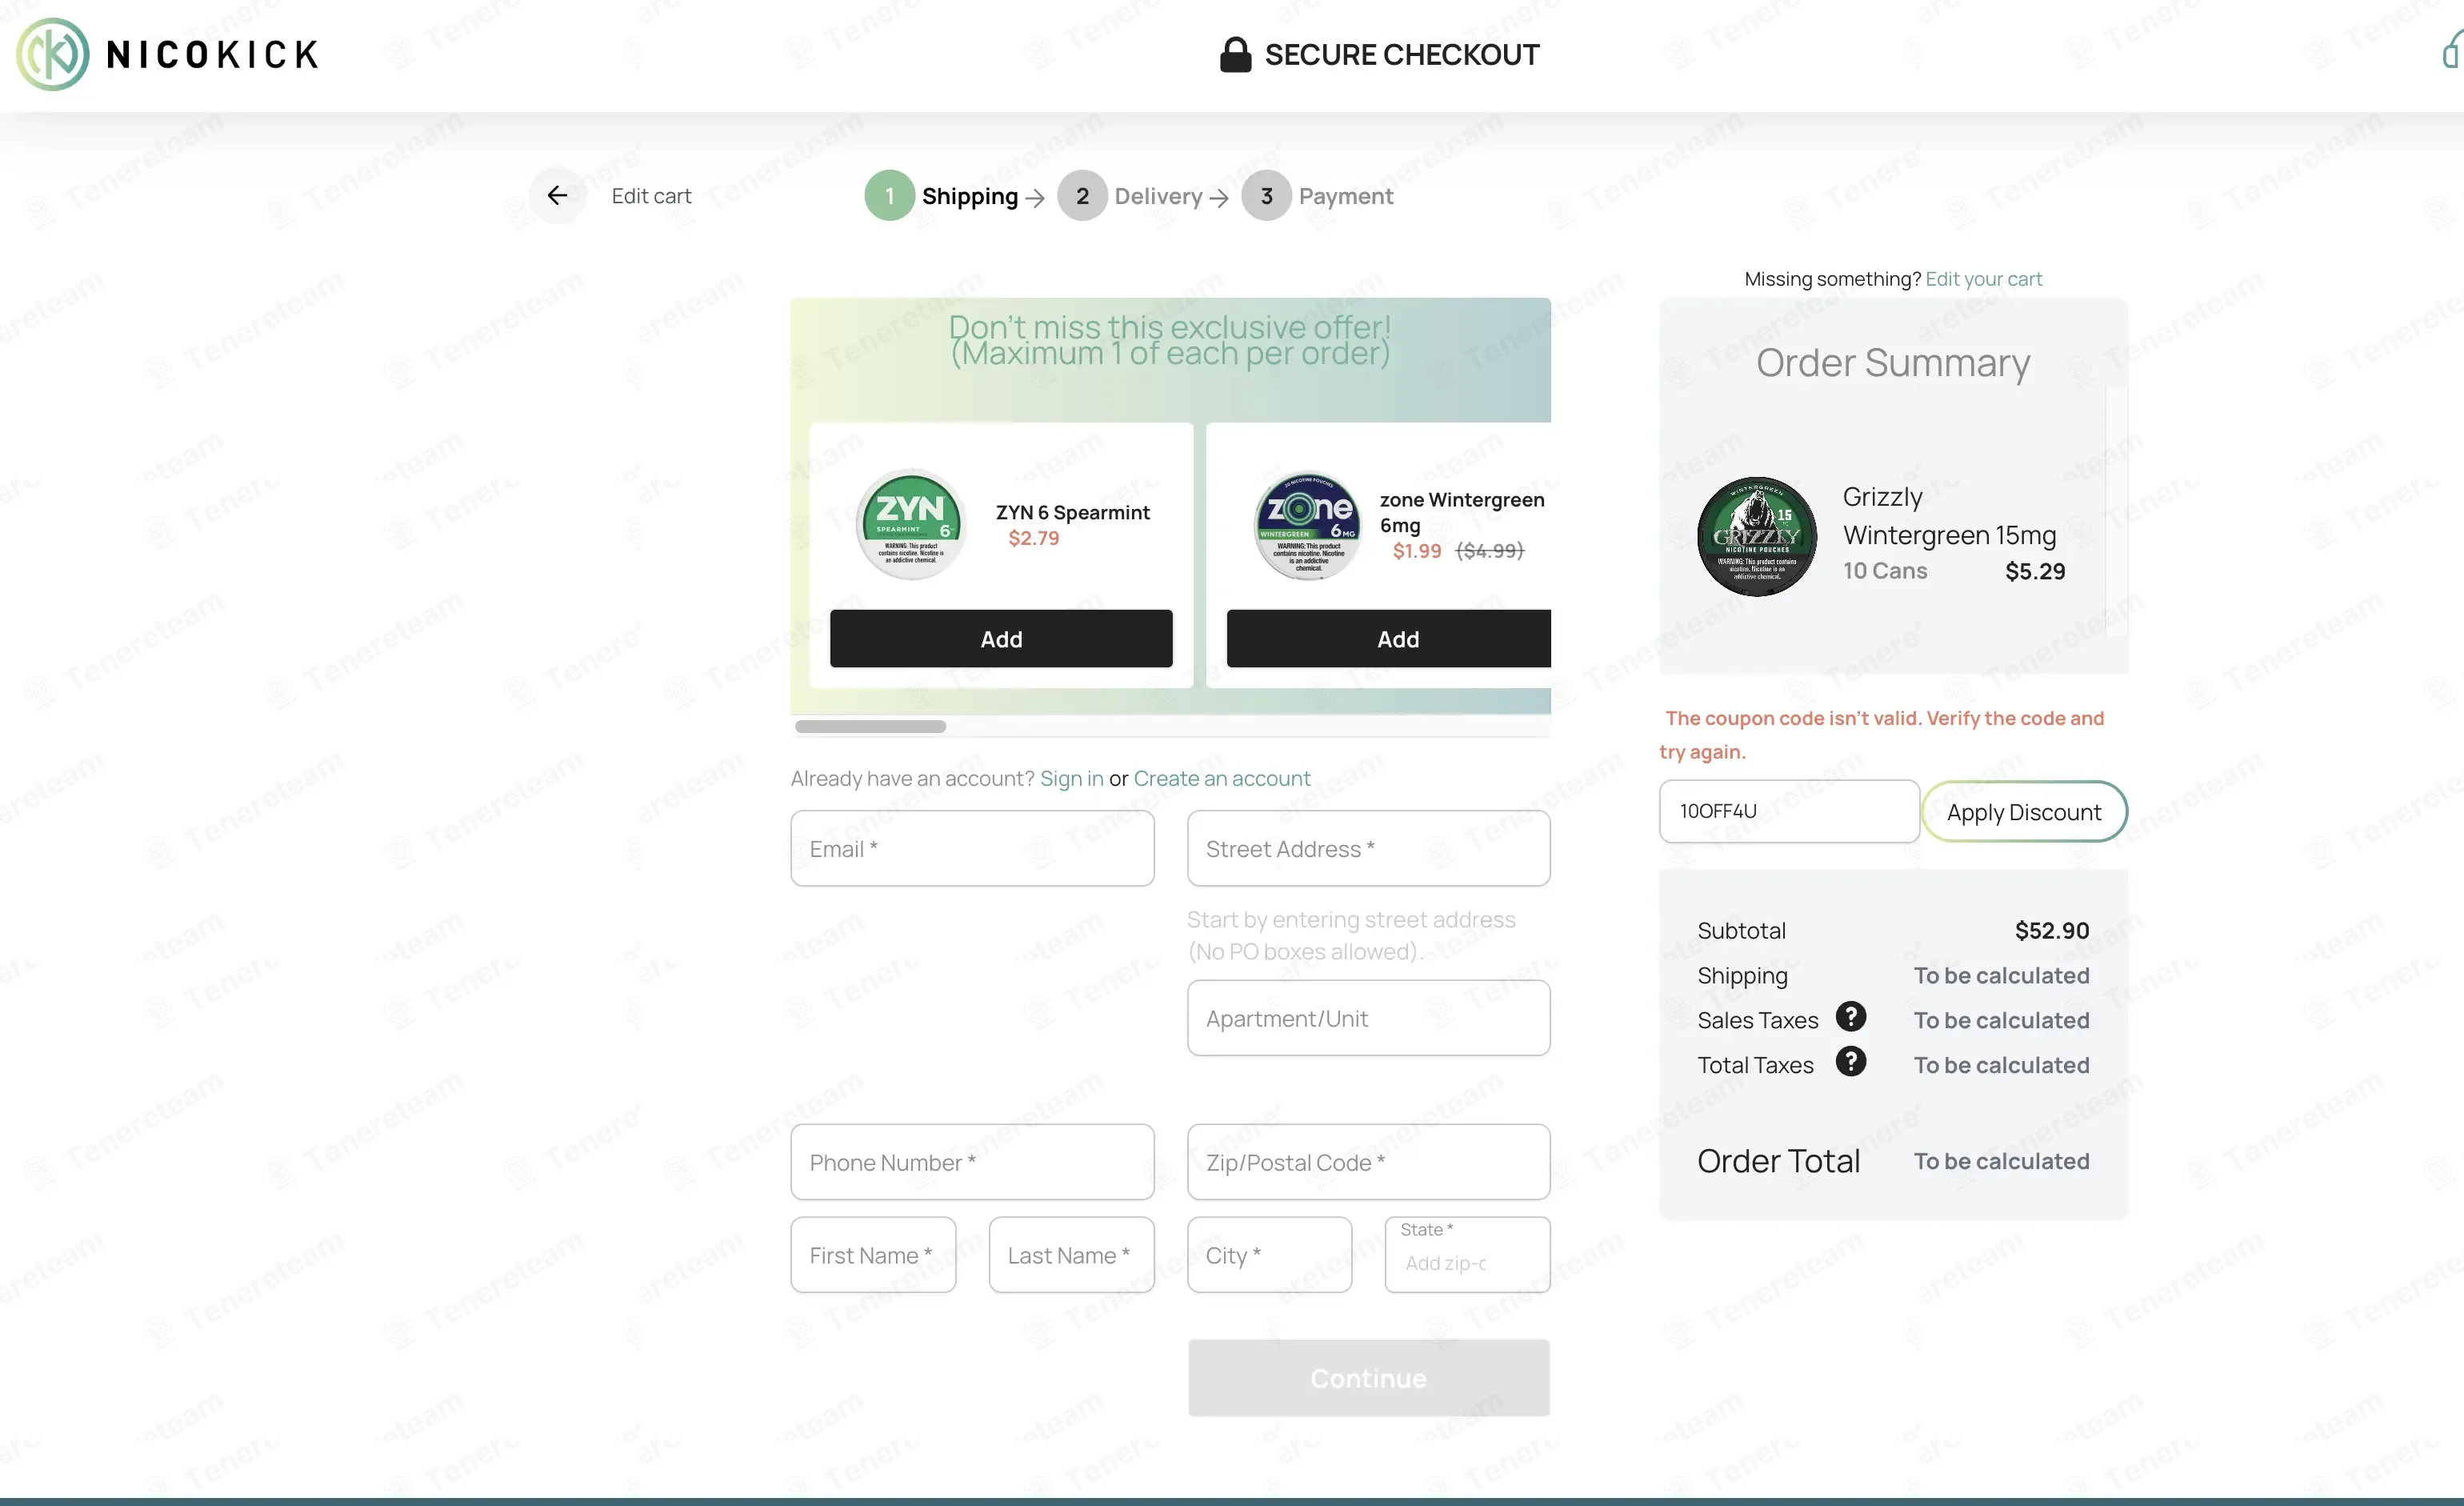Screen dimensions: 2464x1506
Task: Click the 10 Cans quantity text
Action: click(x=1884, y=571)
